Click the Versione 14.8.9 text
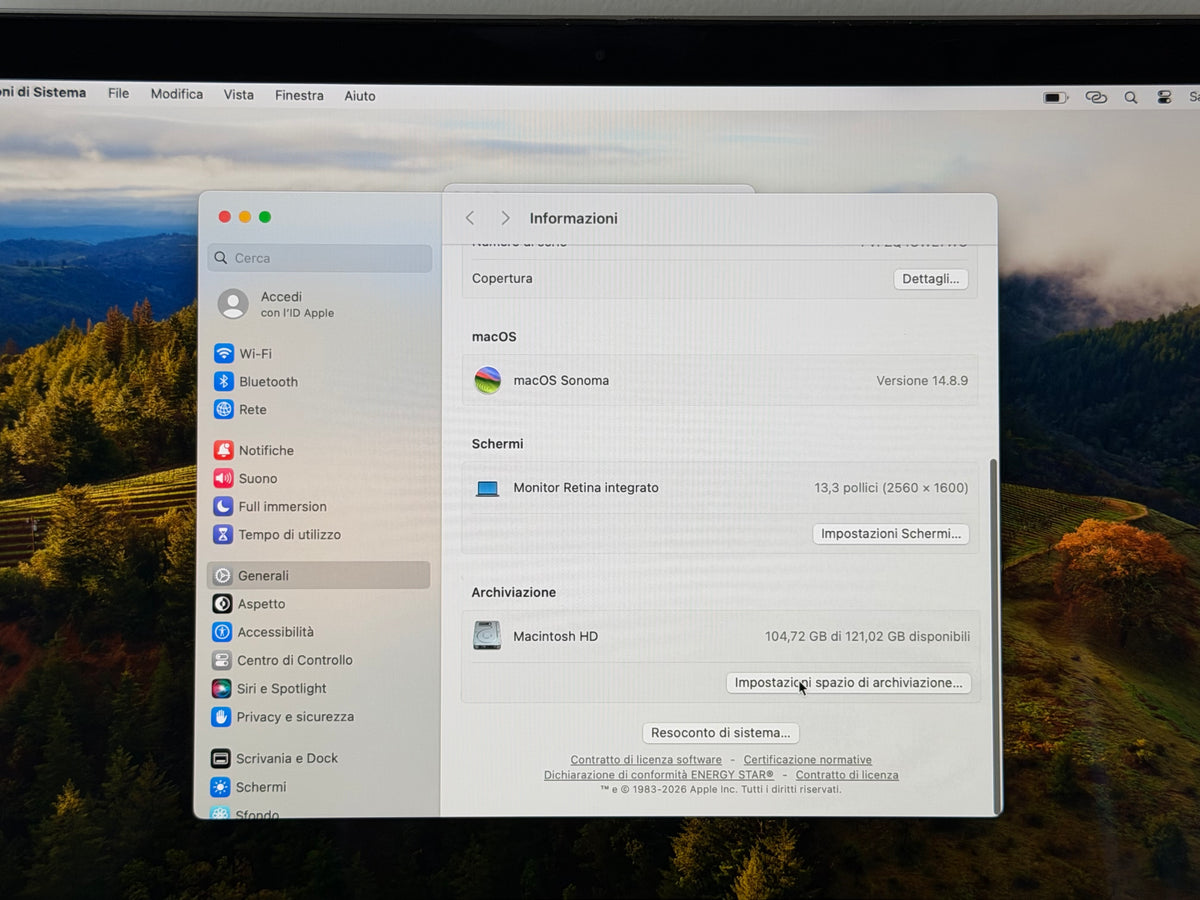This screenshot has width=1200, height=900. click(922, 381)
